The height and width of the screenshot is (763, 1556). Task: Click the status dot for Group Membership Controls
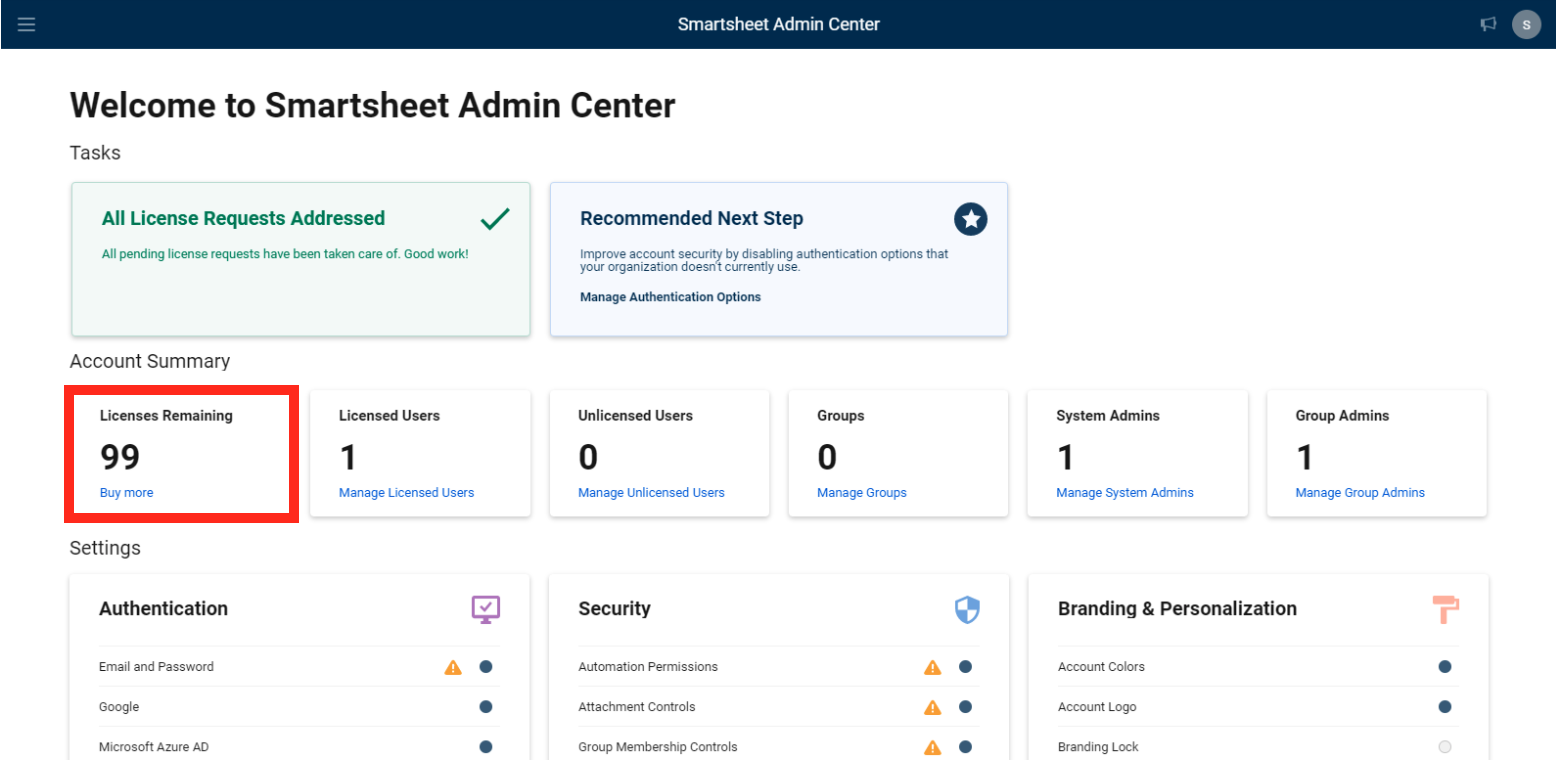tap(965, 747)
